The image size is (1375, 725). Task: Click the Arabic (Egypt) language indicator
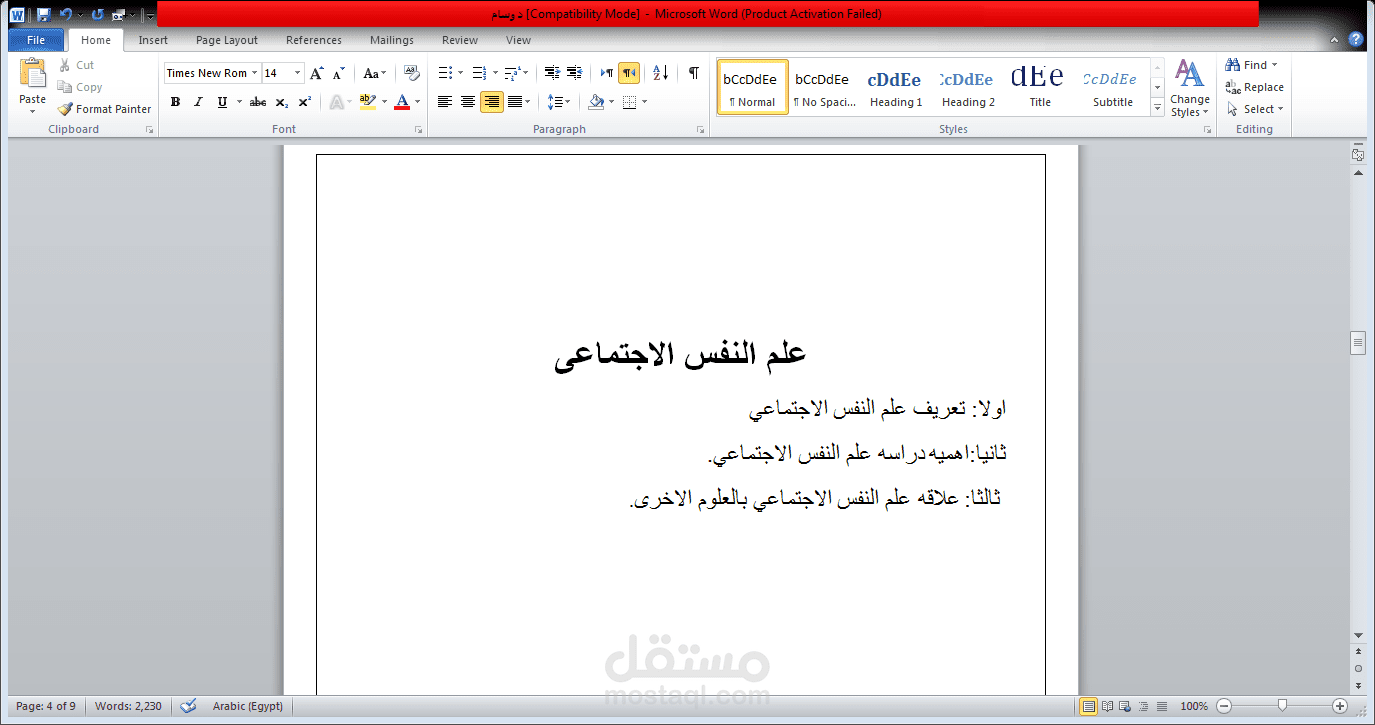(x=248, y=706)
